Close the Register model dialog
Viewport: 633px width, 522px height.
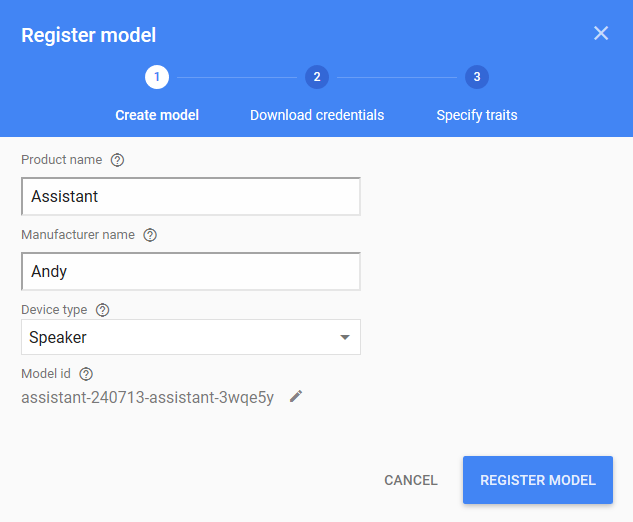coord(601,33)
